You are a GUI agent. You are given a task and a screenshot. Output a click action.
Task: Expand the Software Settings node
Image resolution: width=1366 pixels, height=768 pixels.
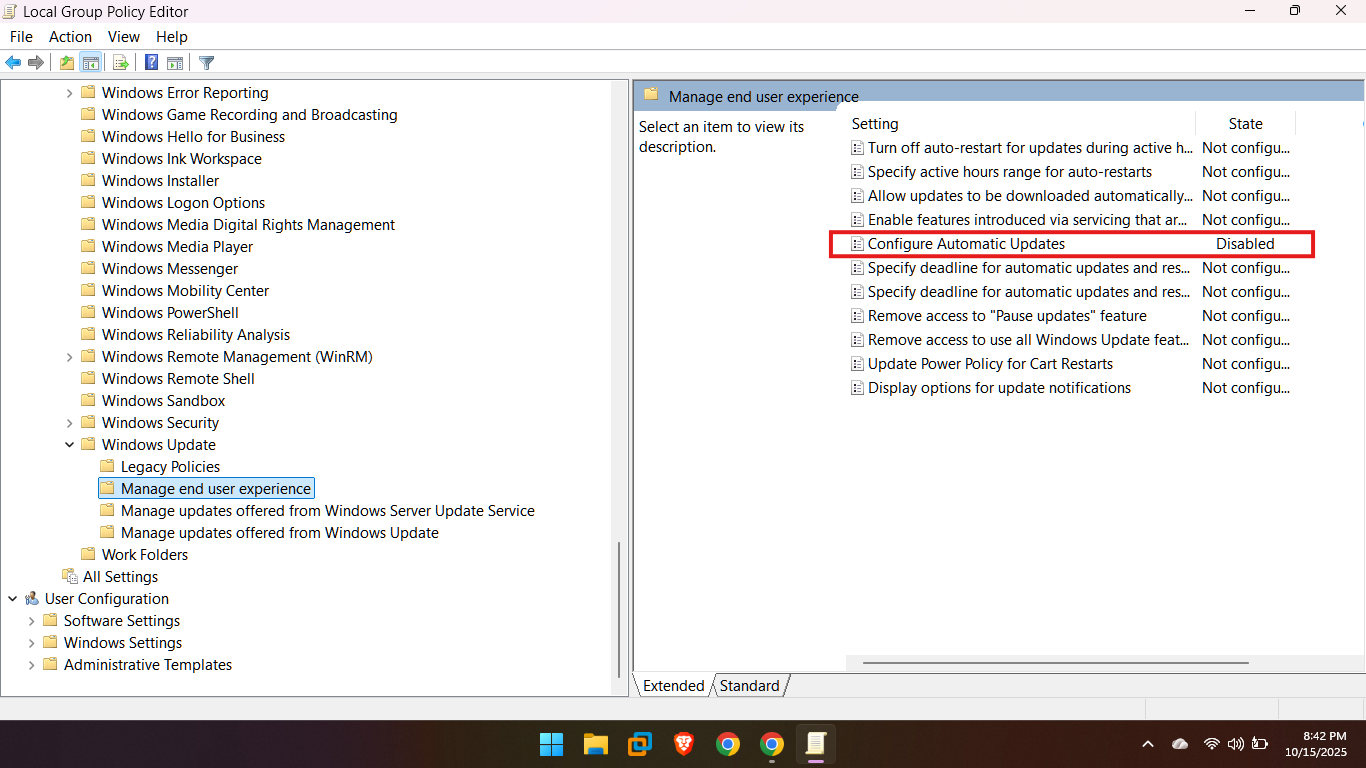pyautogui.click(x=31, y=621)
